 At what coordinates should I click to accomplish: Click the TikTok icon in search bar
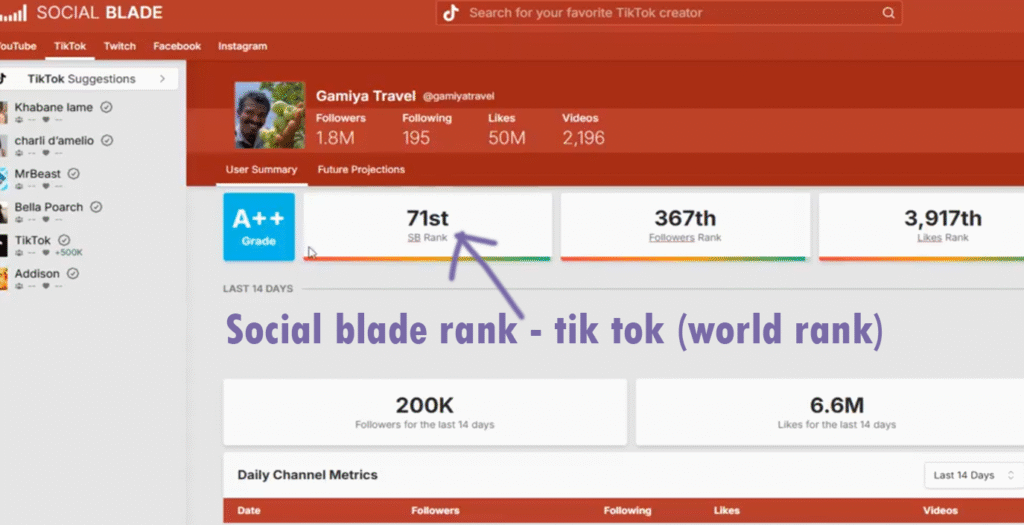tap(451, 13)
